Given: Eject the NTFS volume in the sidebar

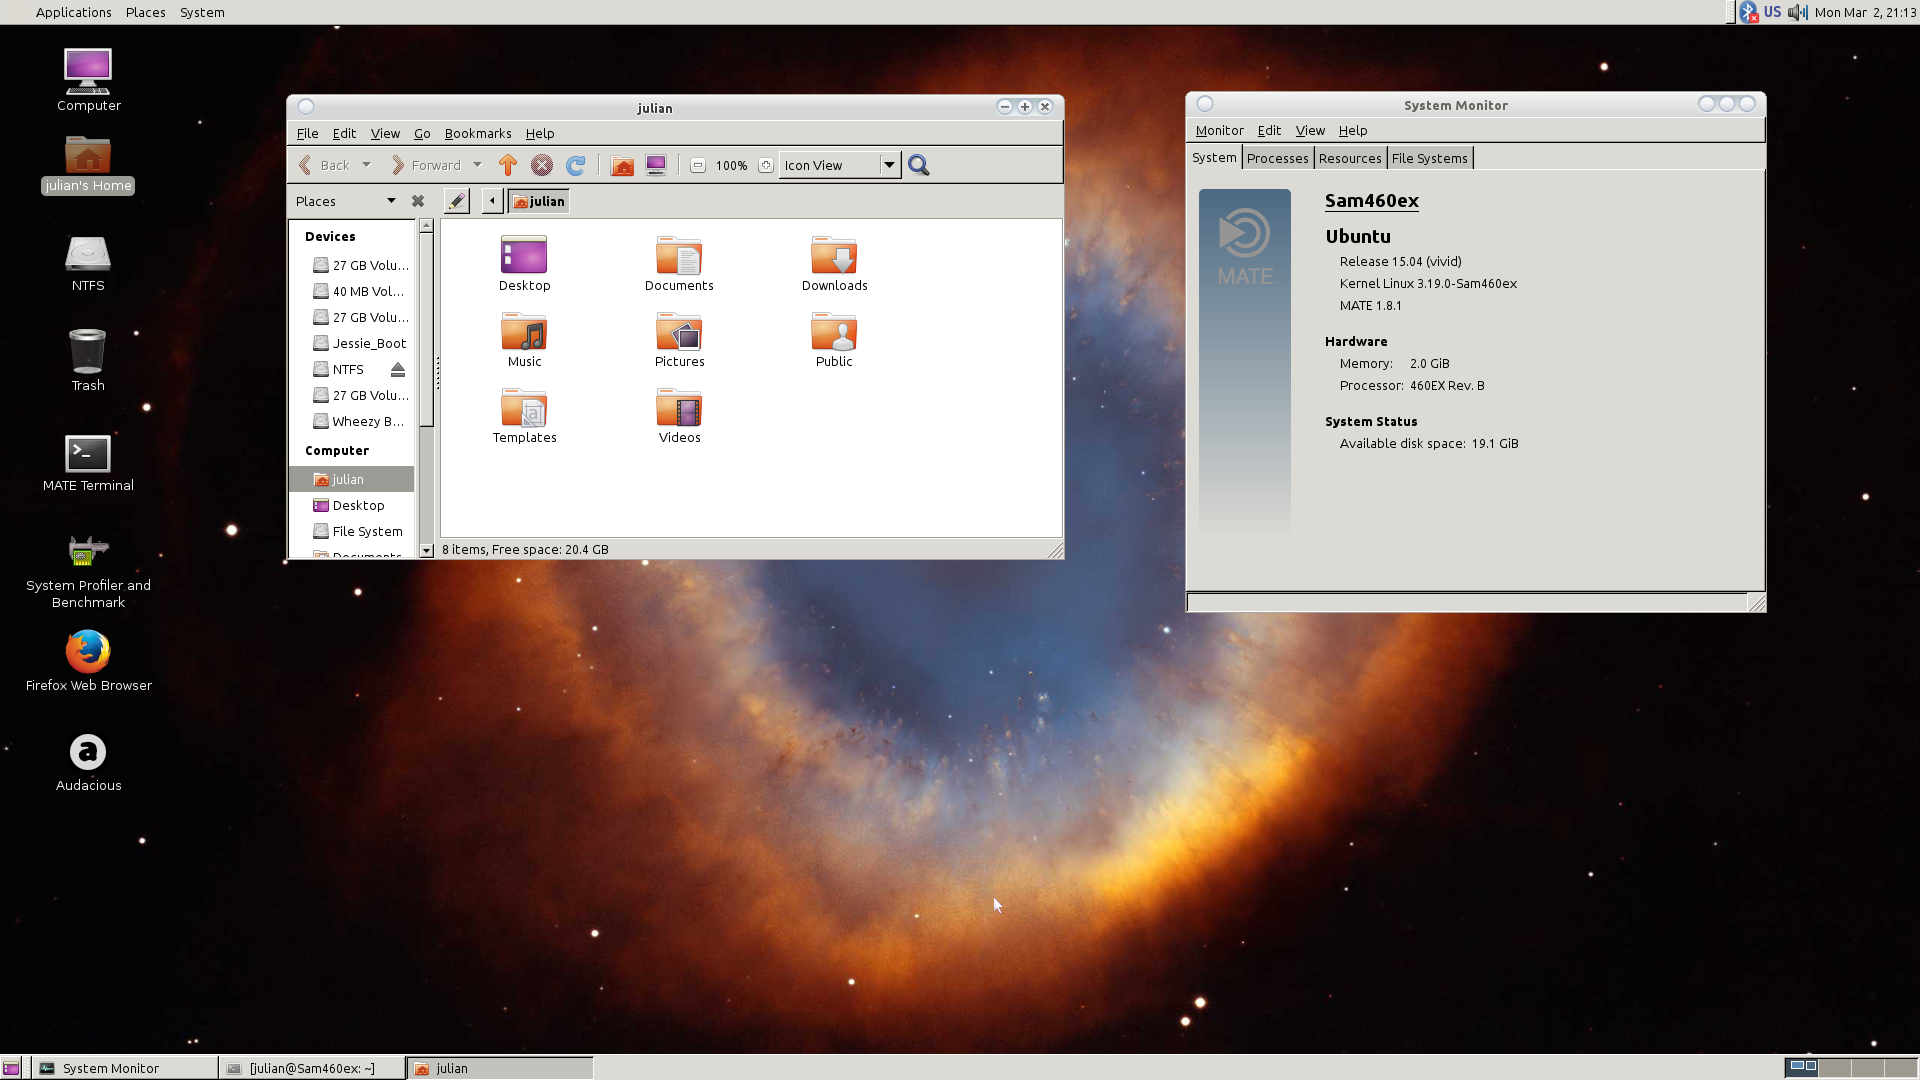Looking at the screenshot, I should click(x=398, y=369).
